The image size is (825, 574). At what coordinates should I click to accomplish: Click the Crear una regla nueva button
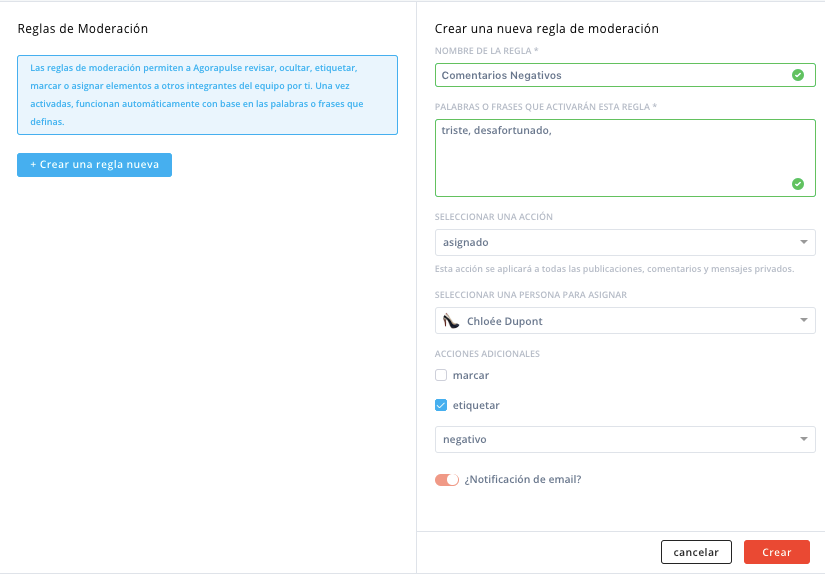(x=94, y=165)
